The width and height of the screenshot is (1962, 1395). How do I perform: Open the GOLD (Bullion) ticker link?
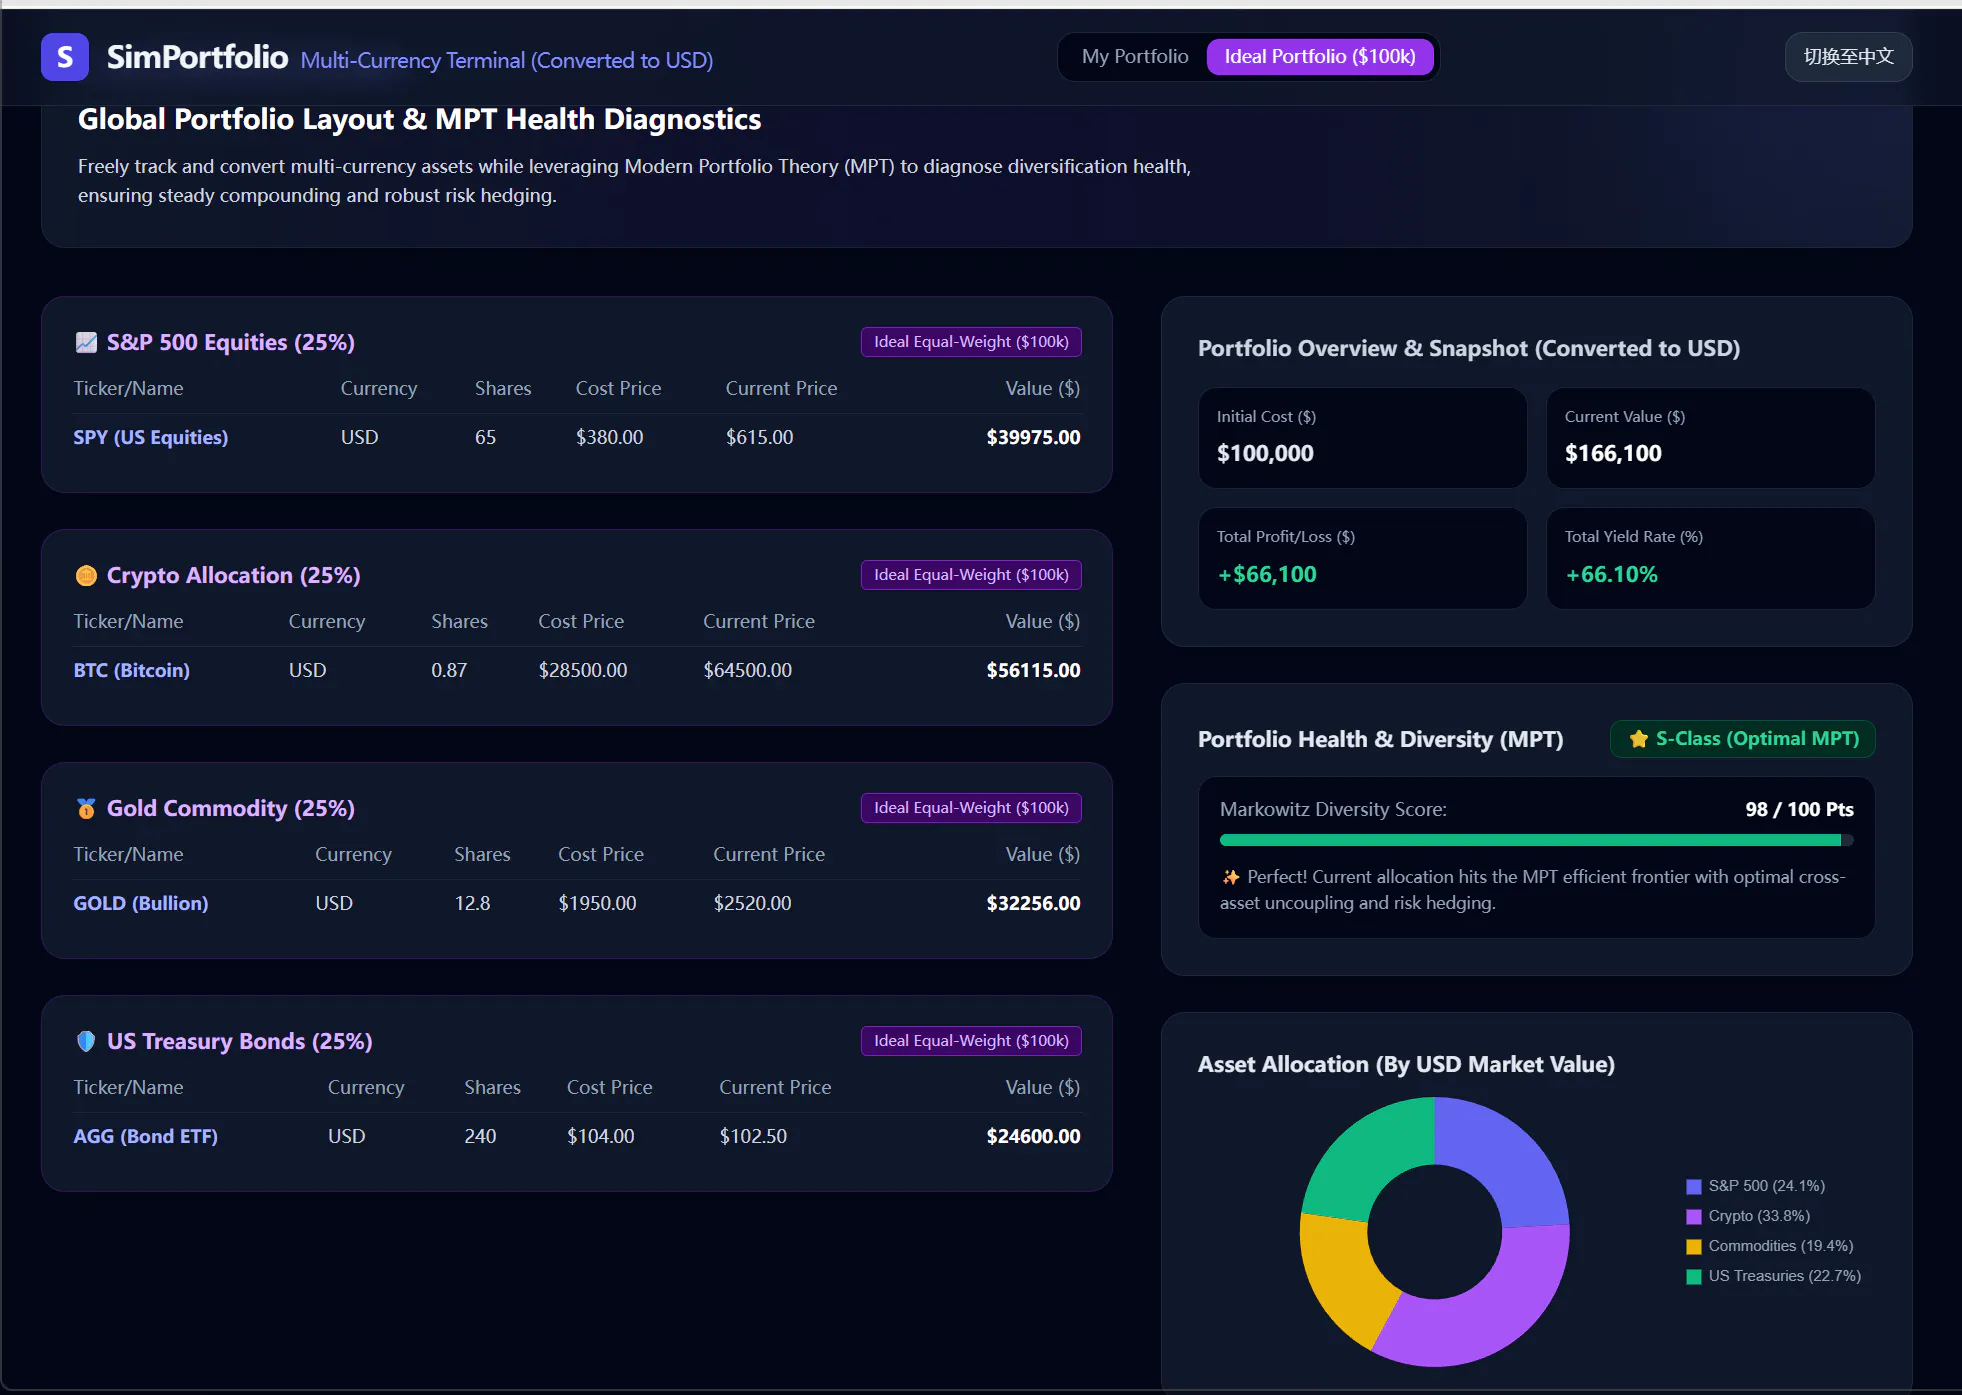[141, 903]
